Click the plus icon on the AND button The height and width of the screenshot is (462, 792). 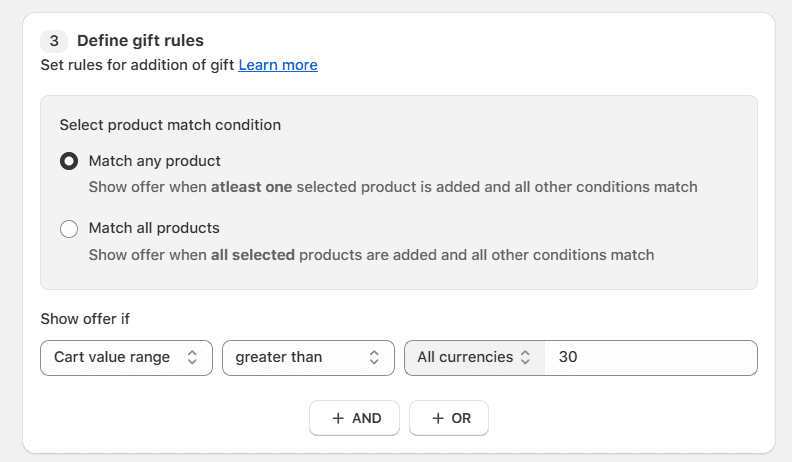coord(338,419)
